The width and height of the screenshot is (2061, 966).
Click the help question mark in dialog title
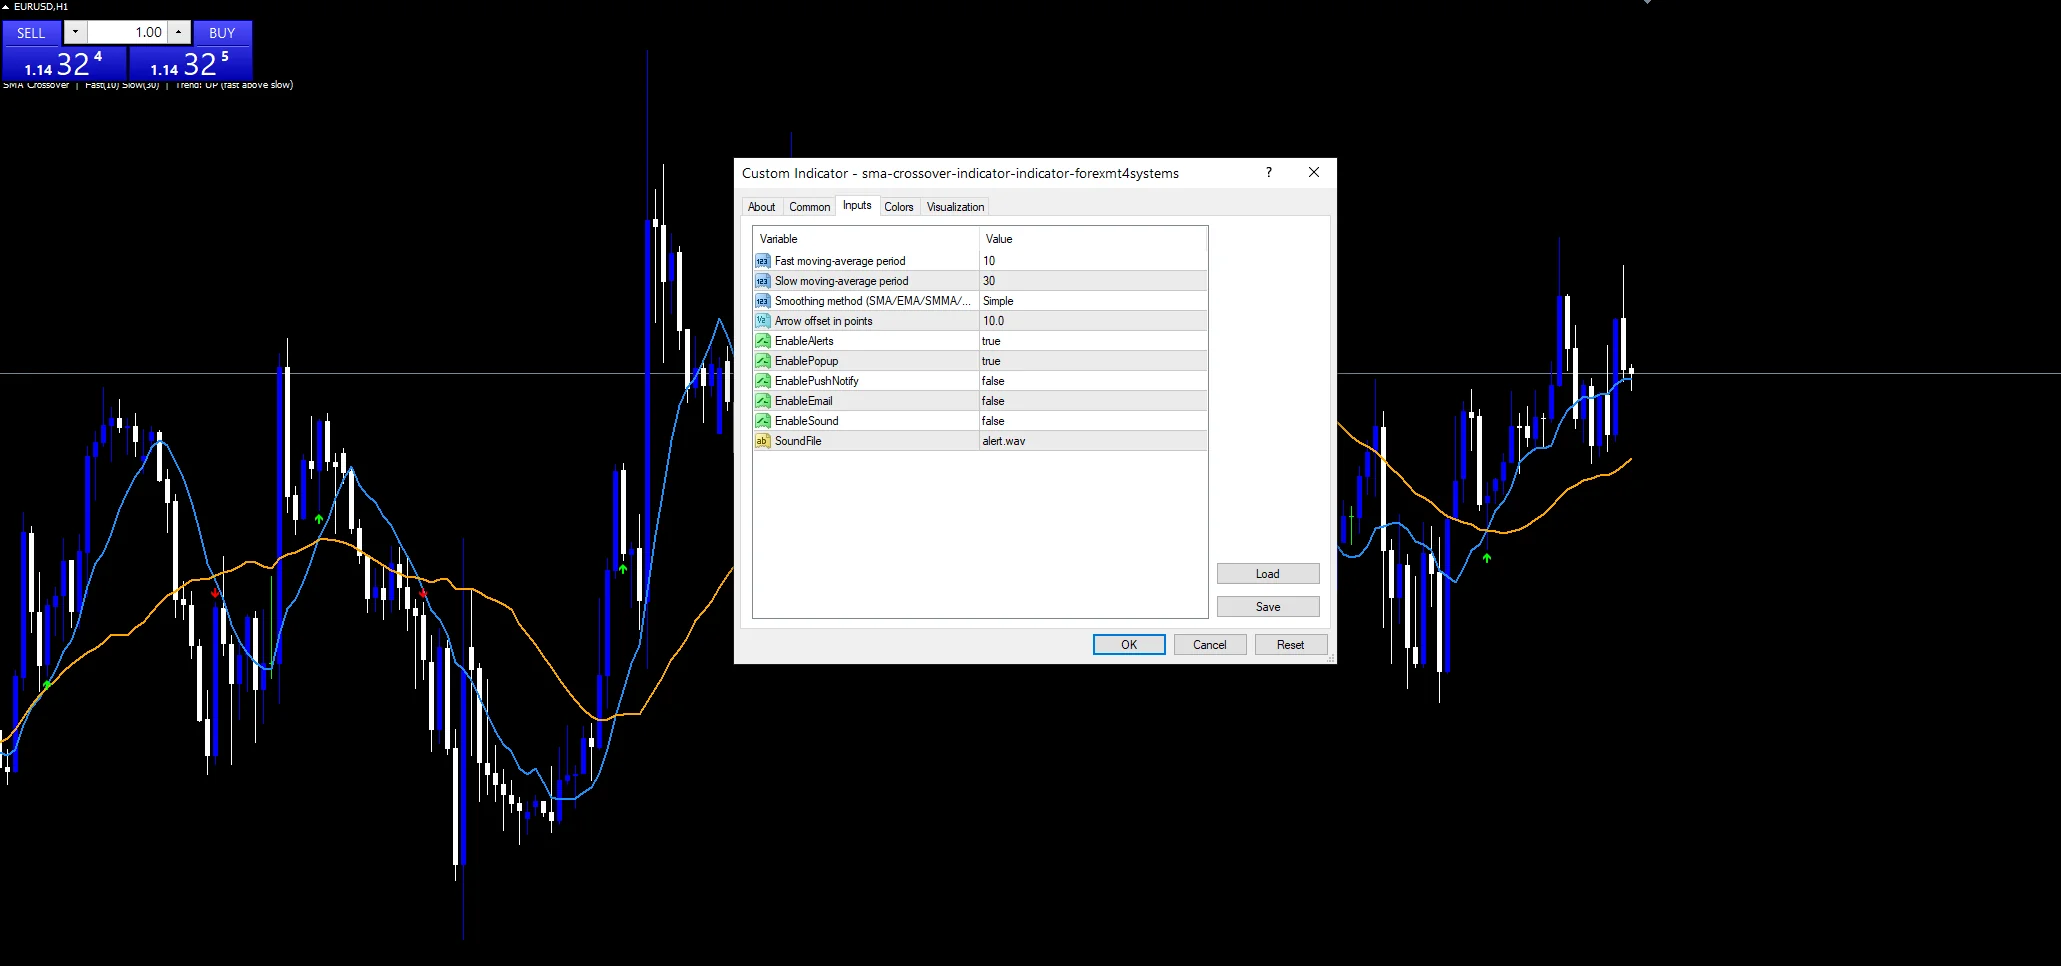(x=1269, y=173)
